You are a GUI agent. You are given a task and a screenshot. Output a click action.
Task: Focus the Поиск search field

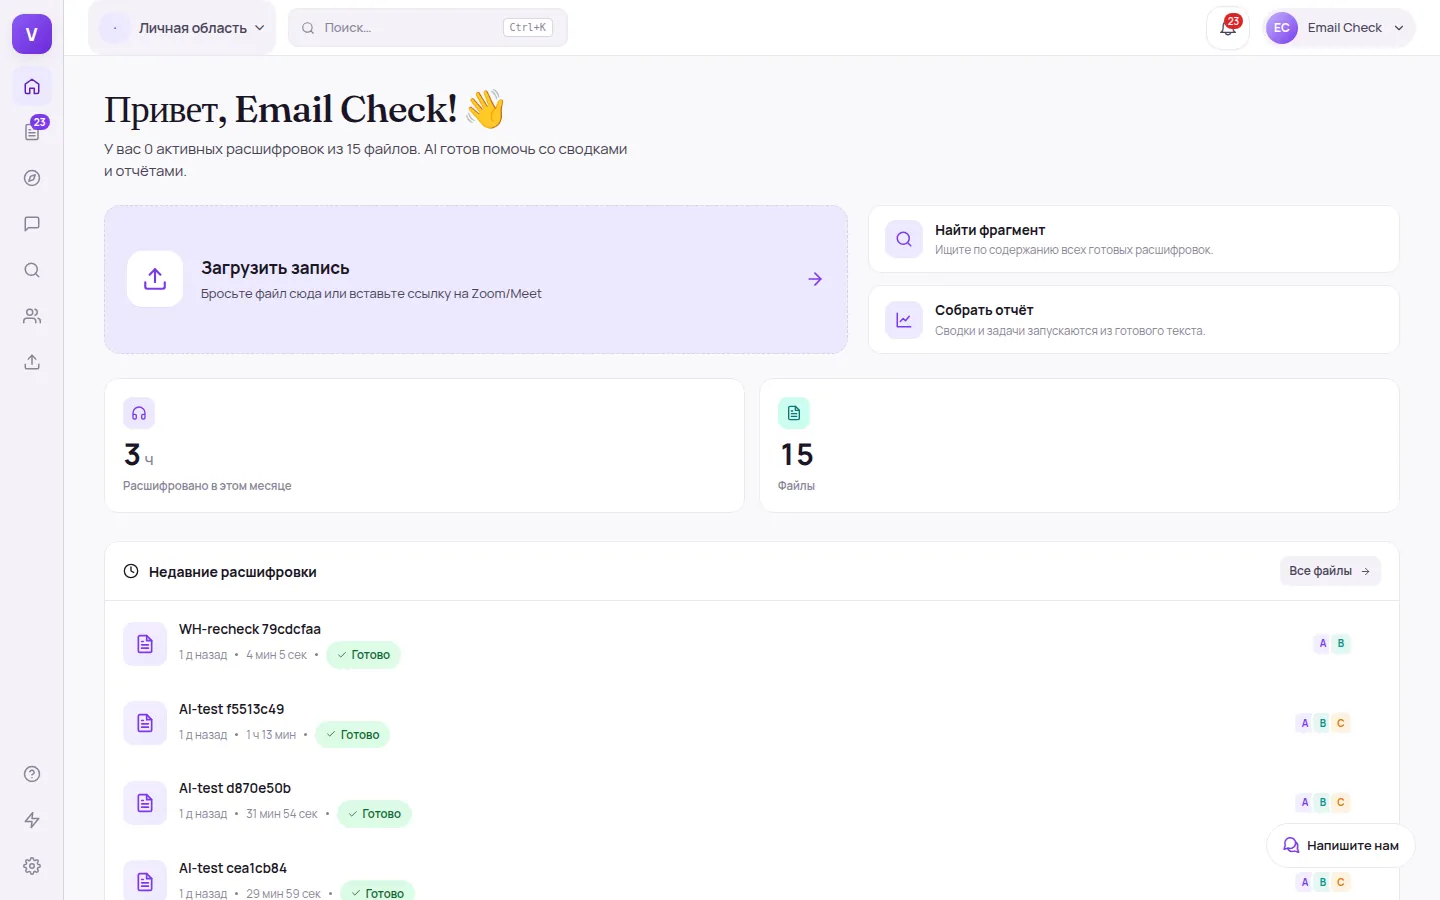428,28
